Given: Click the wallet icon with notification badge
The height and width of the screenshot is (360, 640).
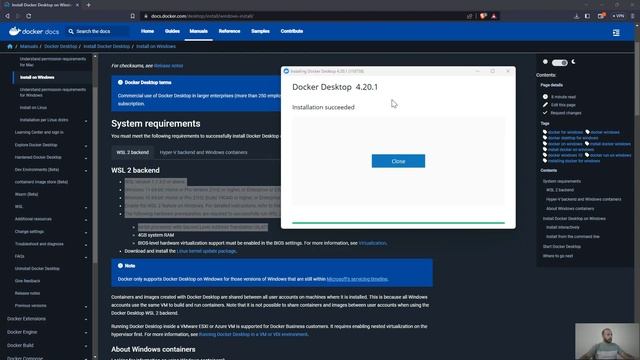Looking at the screenshot, I should pos(601,16).
